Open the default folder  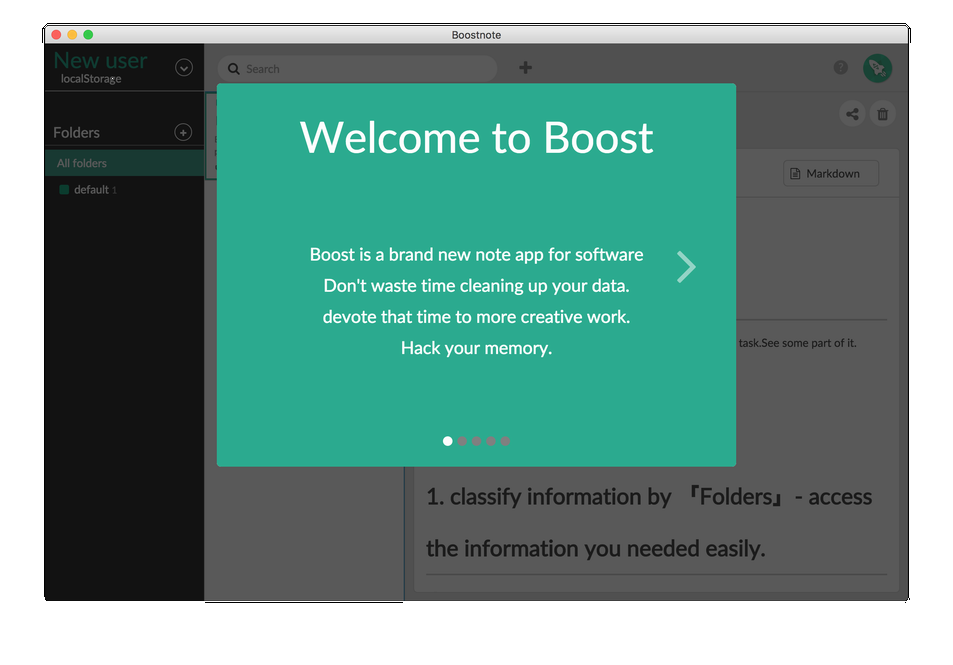point(91,190)
